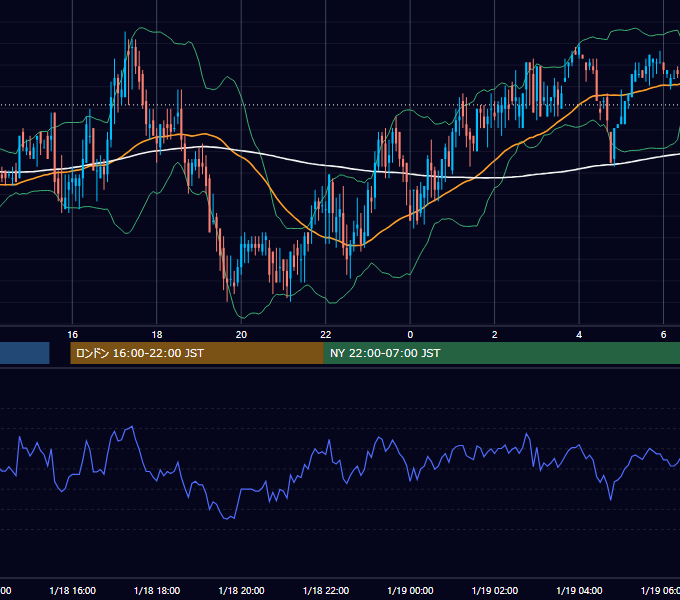Click the NY 22:00-07:00 JST session bar

502,353
